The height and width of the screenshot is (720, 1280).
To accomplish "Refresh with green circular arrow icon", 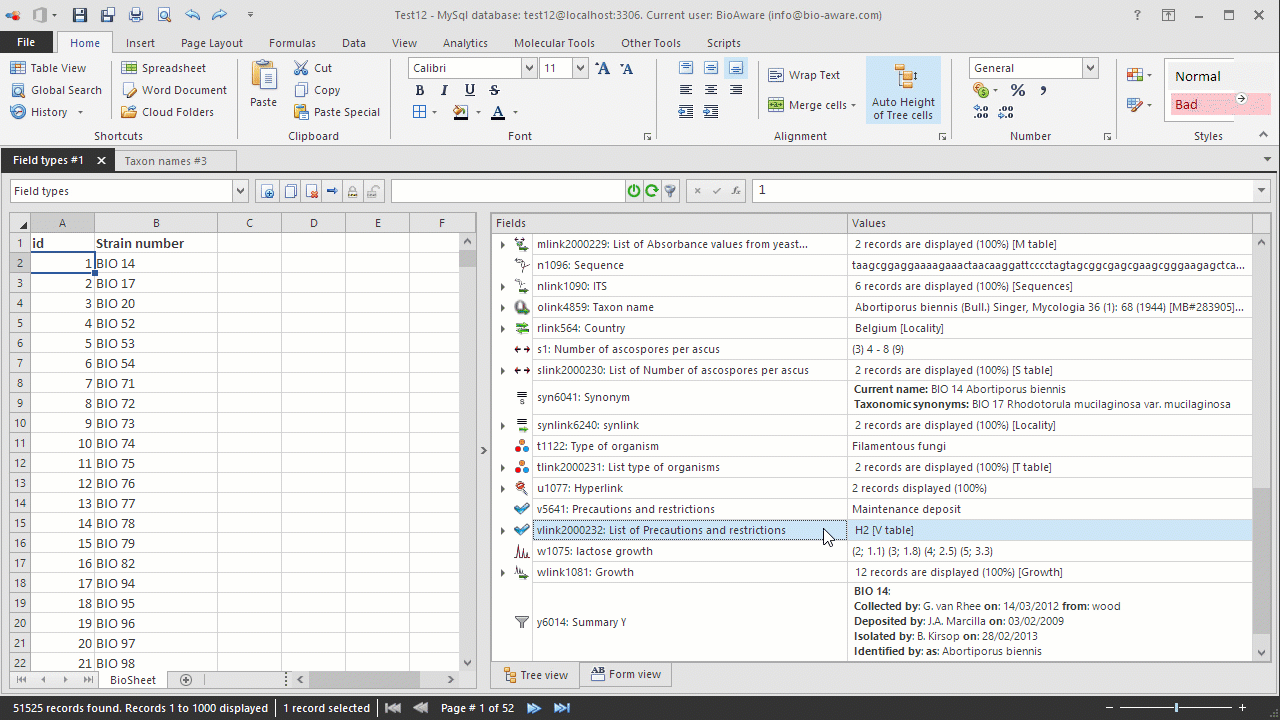I will point(652,191).
